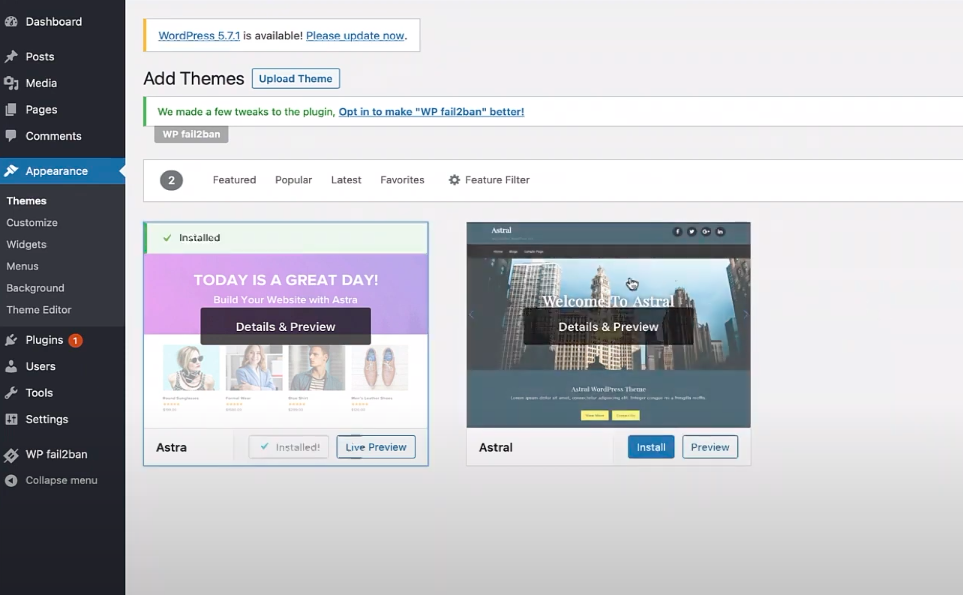Click the Pages document icon
The width and height of the screenshot is (963, 595).
point(11,109)
